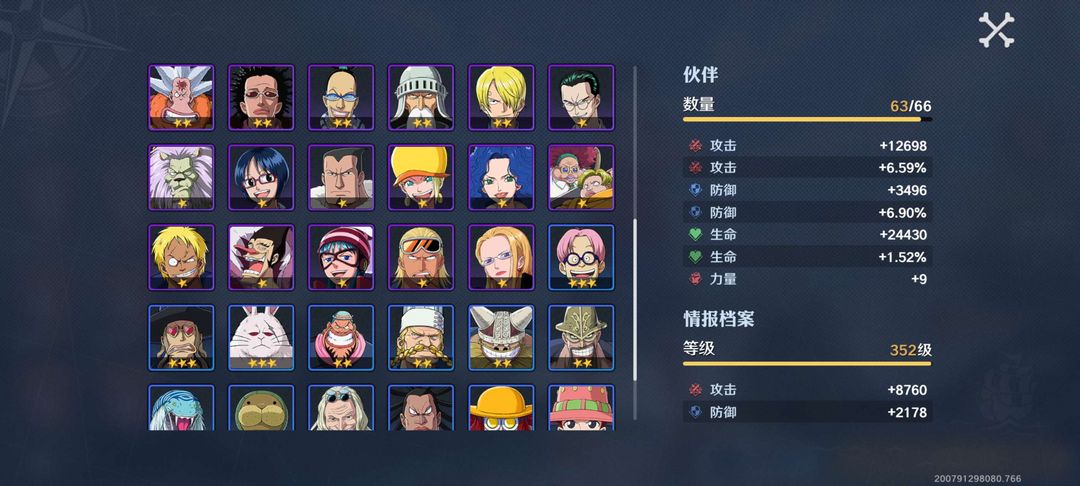Open the 伙伴 section heading
The height and width of the screenshot is (486, 1080).
click(x=700, y=75)
